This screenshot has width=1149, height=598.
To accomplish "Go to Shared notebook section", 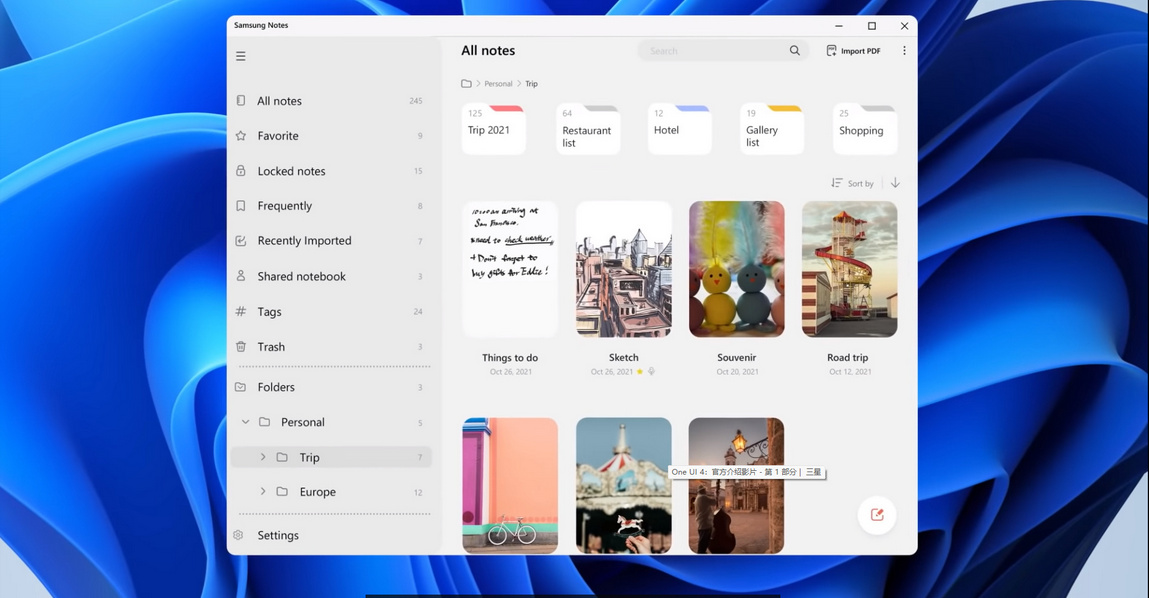I will point(301,276).
